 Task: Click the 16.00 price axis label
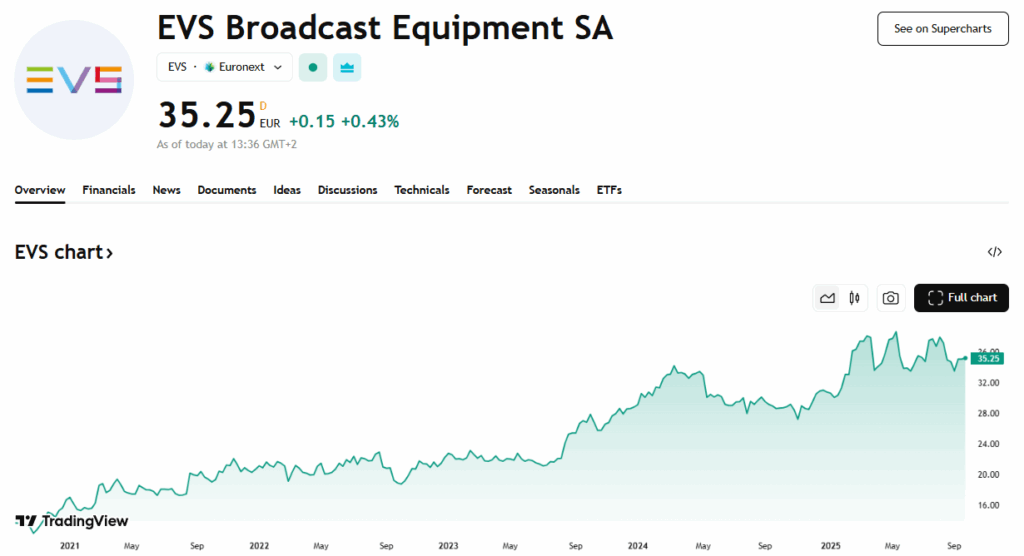[x=988, y=506]
